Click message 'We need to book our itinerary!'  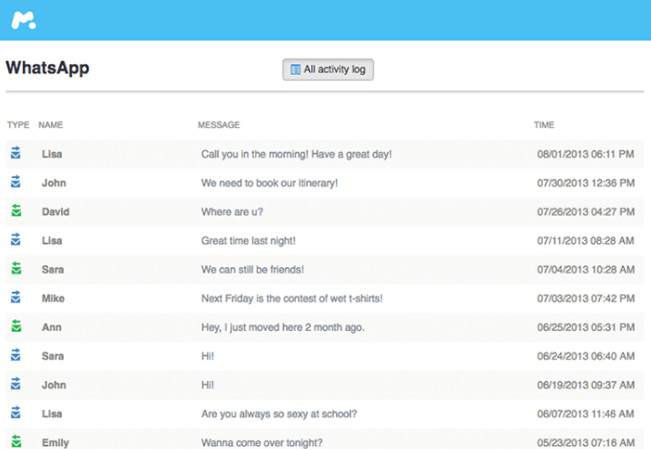click(269, 183)
